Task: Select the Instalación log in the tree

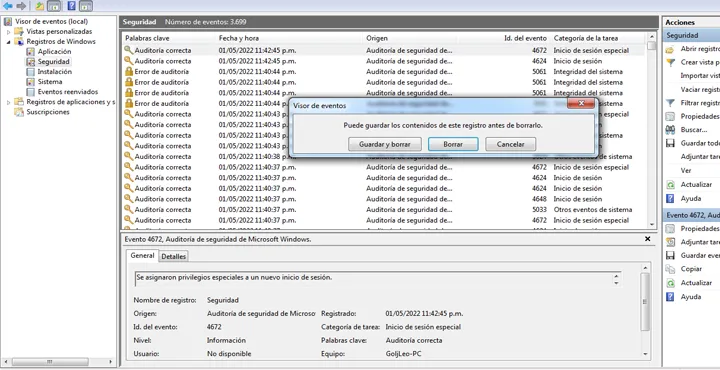Action: click(x=55, y=72)
